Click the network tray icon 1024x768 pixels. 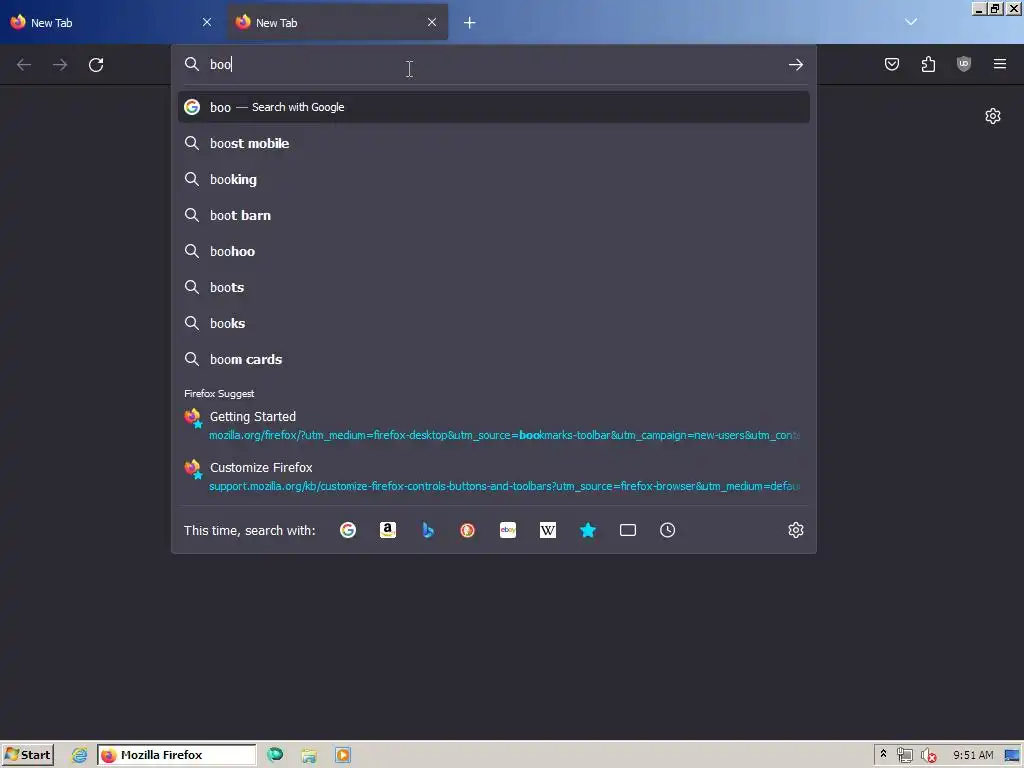[904, 755]
